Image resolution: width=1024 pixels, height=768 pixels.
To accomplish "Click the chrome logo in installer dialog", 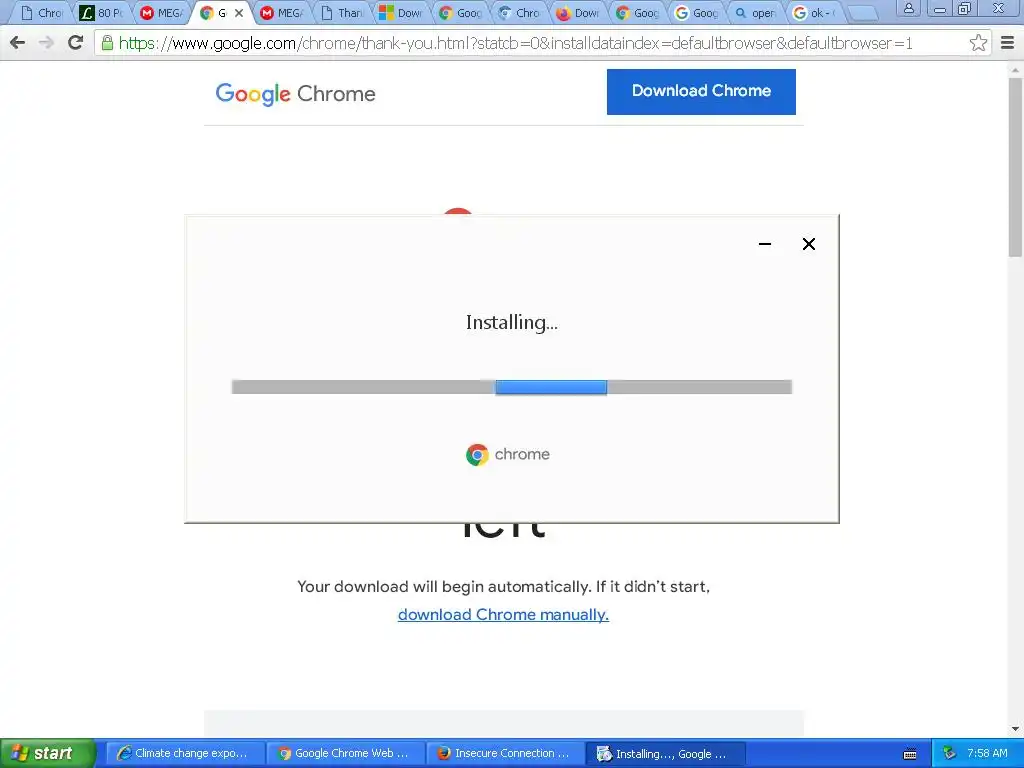I will coord(508,455).
